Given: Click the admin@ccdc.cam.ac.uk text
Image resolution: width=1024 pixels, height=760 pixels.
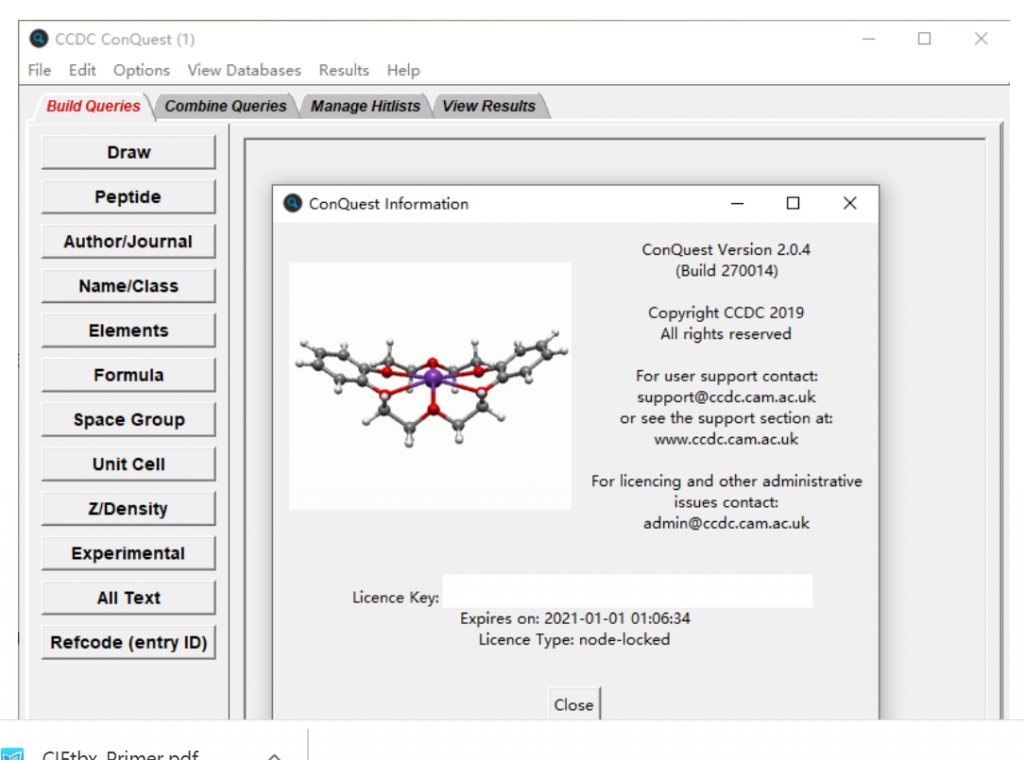Looking at the screenshot, I should pyautogui.click(x=726, y=523).
